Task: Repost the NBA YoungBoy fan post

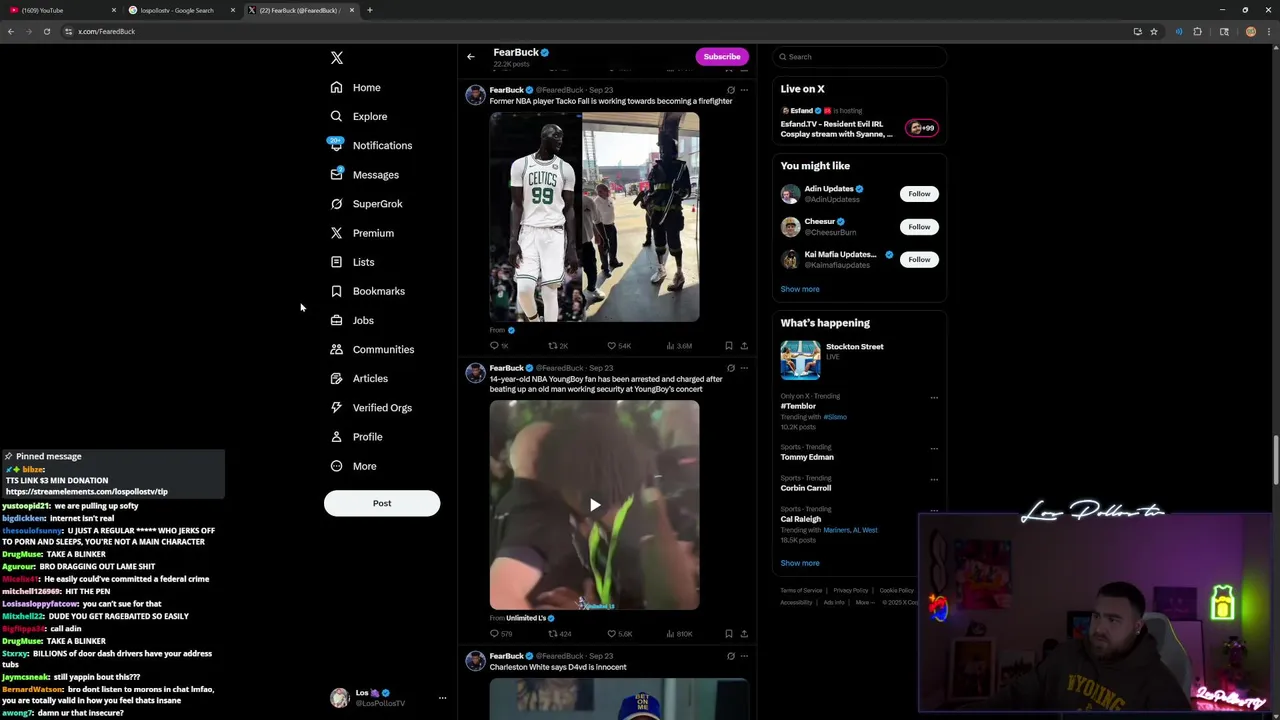Action: [559, 634]
